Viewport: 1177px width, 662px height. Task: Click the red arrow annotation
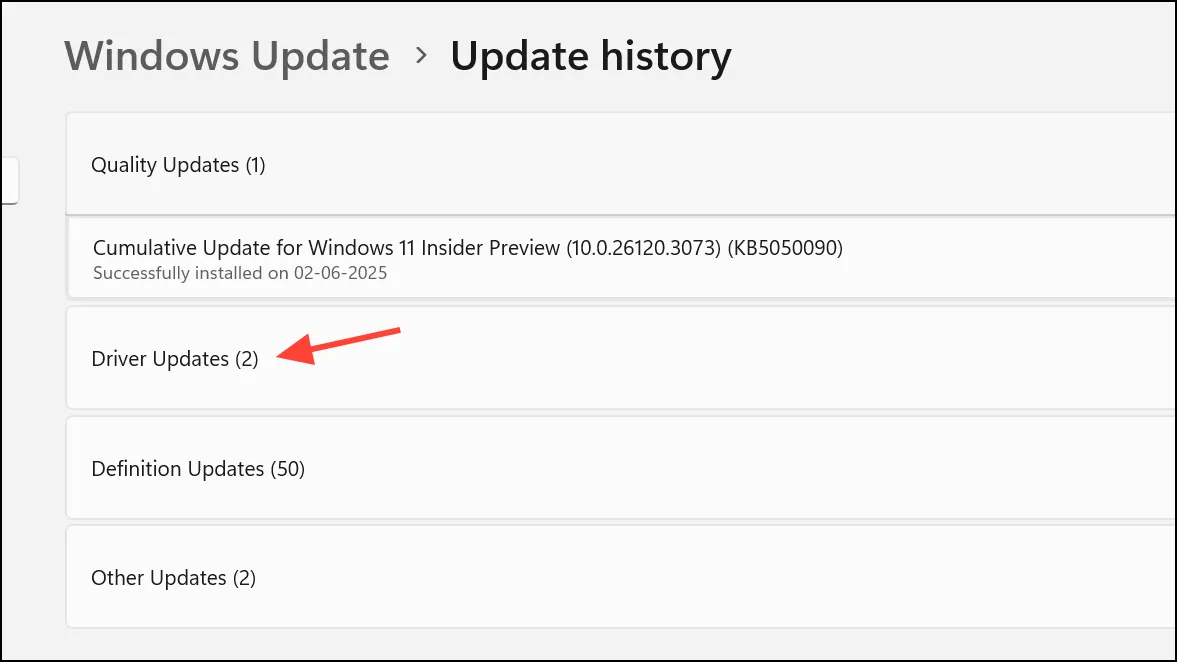pyautogui.click(x=338, y=346)
